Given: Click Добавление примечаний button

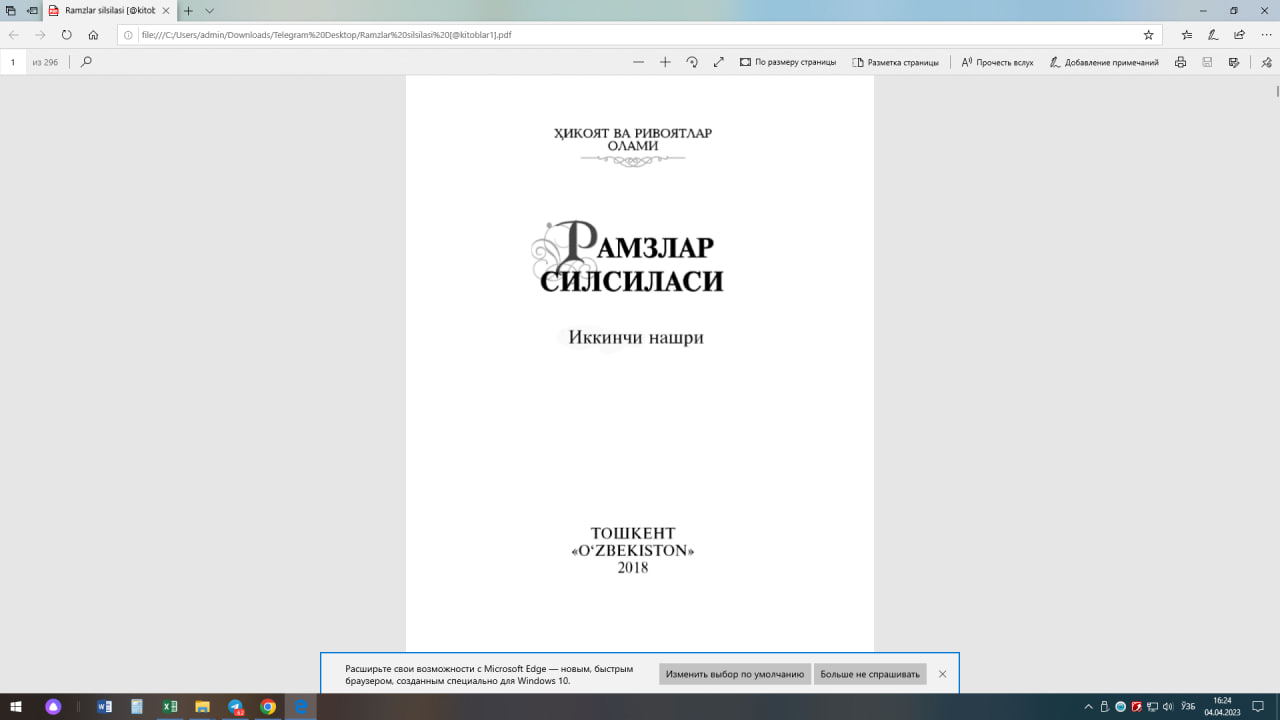Looking at the screenshot, I should 1104,62.
